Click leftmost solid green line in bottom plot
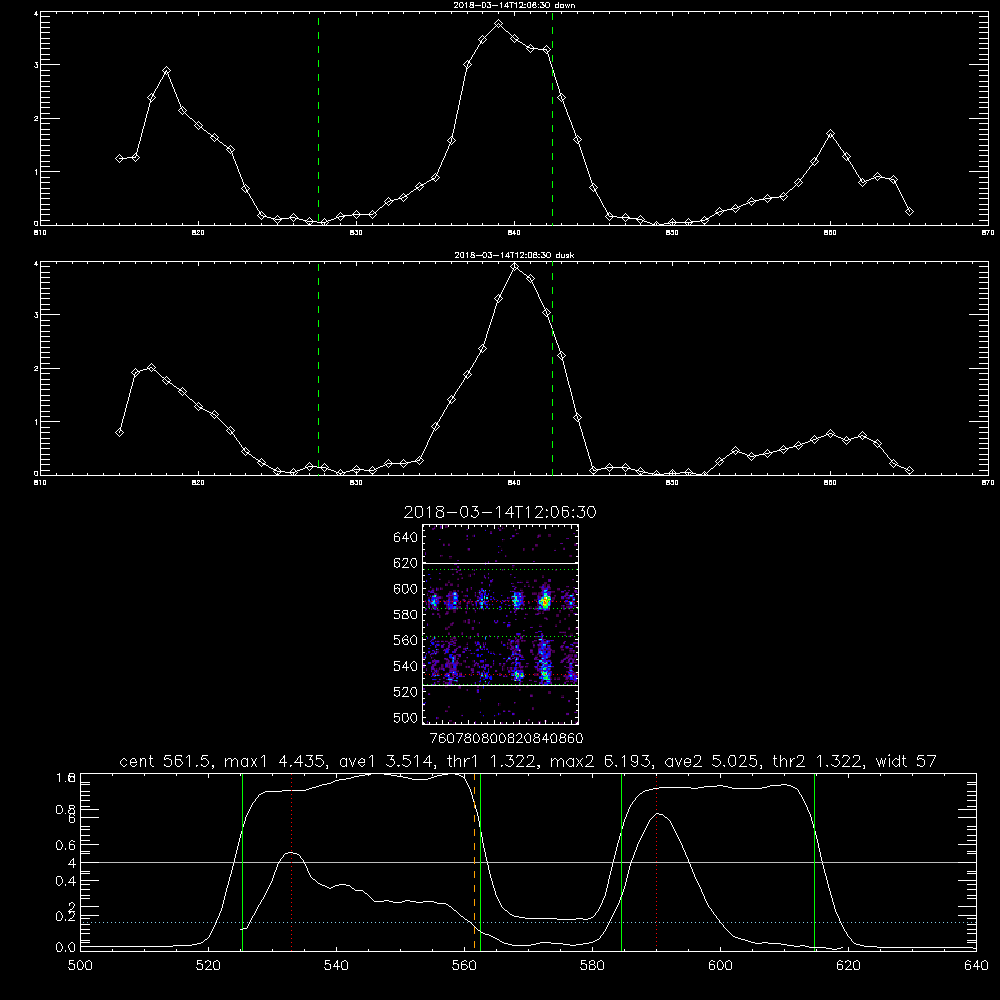The height and width of the screenshot is (1000, 1000). [242, 862]
